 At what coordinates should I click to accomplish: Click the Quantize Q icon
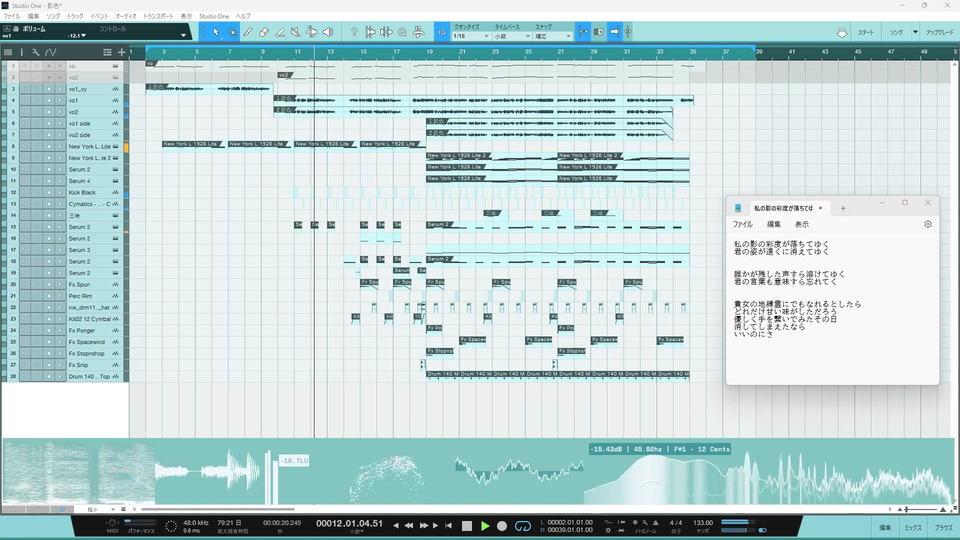coord(402,32)
